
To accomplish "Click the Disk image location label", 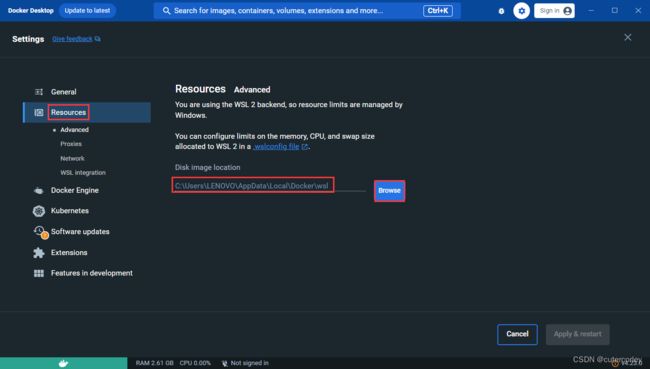I will (207, 168).
